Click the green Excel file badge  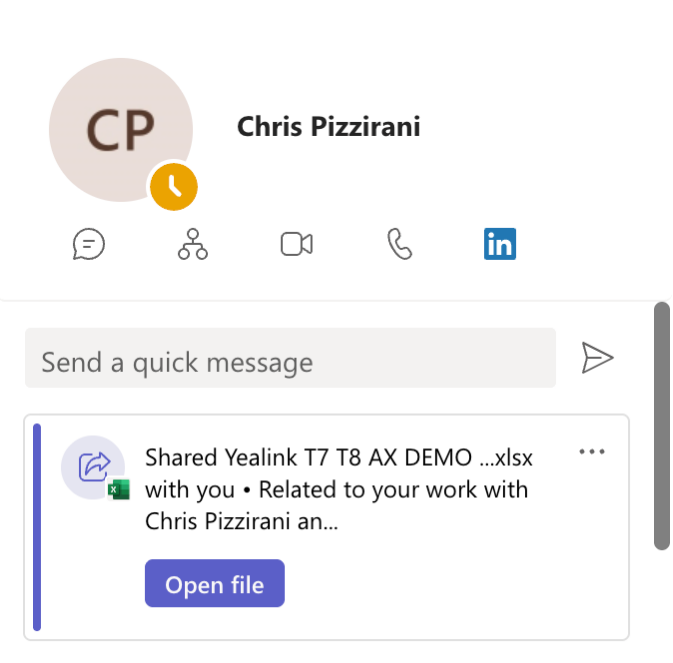(119, 489)
